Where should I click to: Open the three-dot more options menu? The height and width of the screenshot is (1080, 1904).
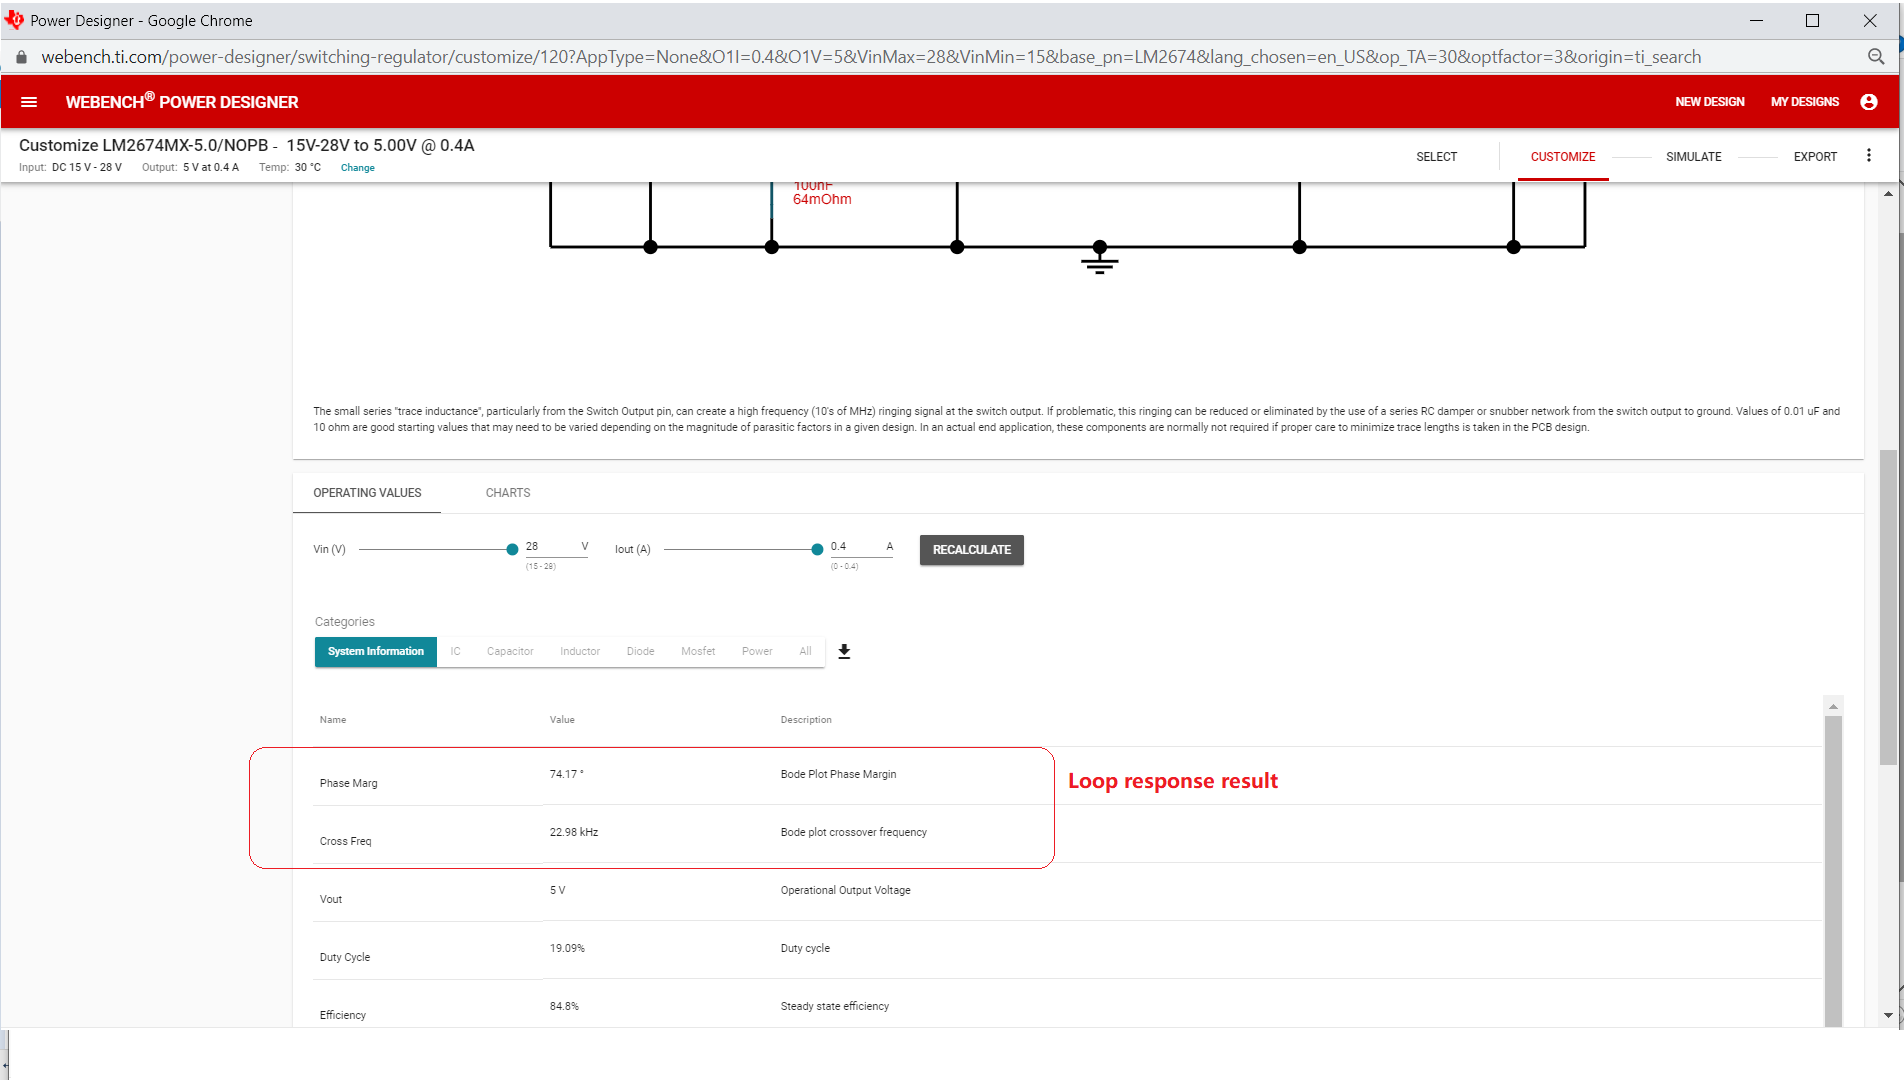coord(1869,156)
